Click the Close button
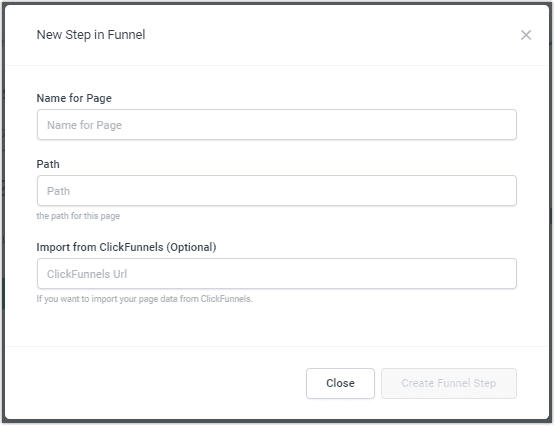This screenshot has height=426, width=555. pos(340,384)
